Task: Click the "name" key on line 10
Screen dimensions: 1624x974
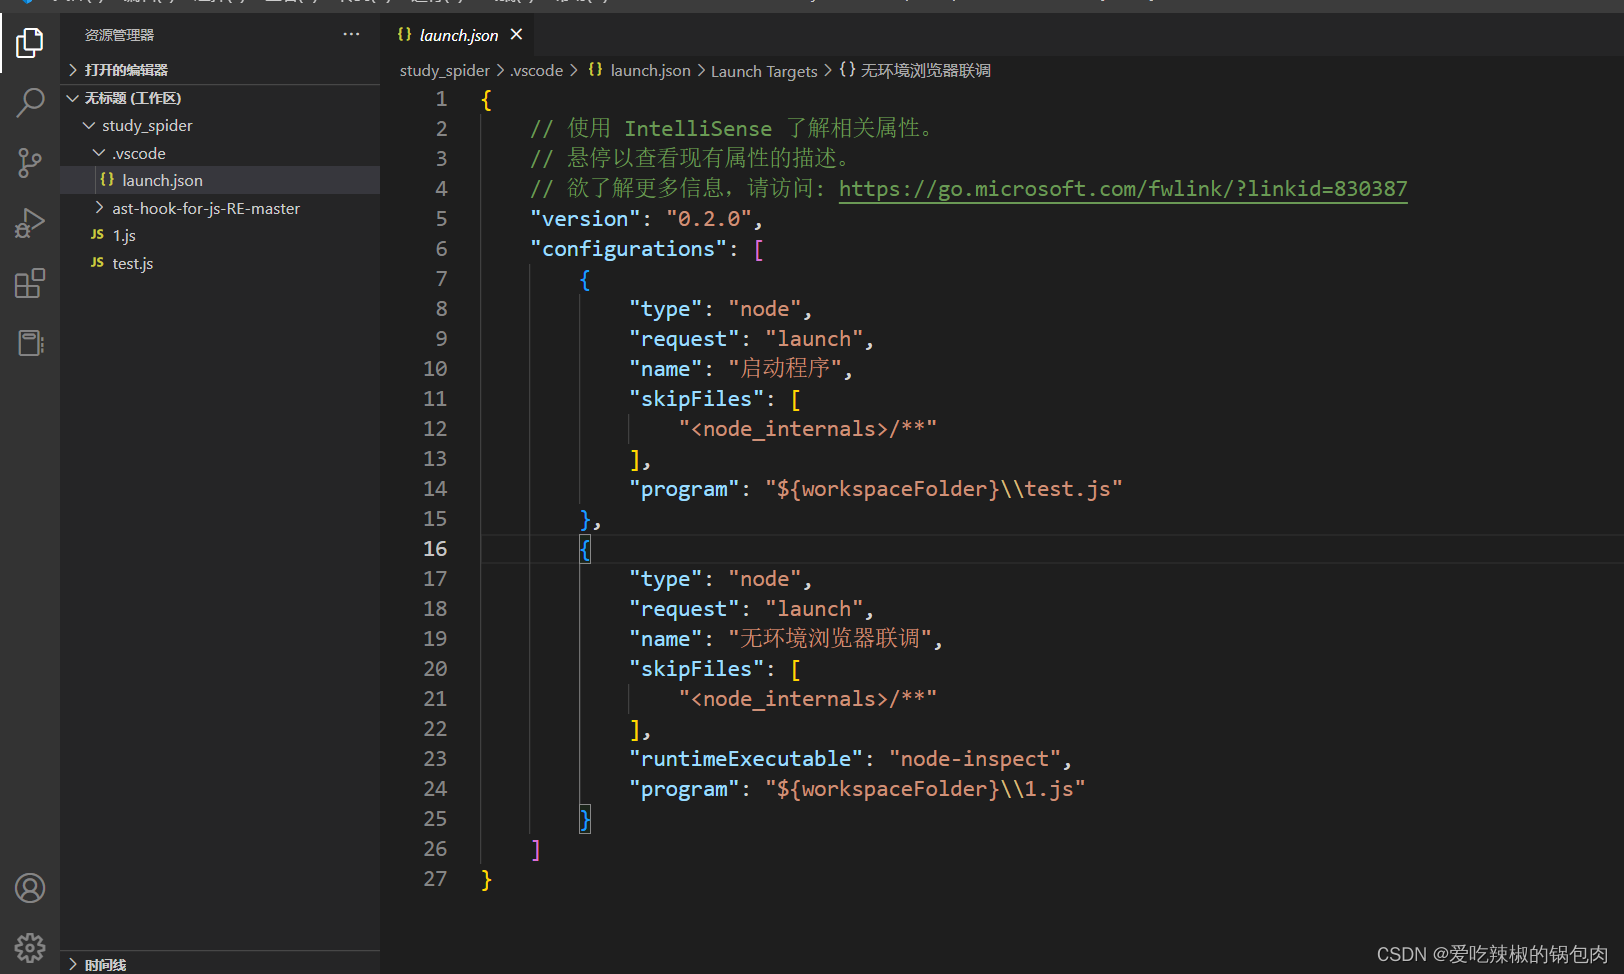Action: coord(665,369)
